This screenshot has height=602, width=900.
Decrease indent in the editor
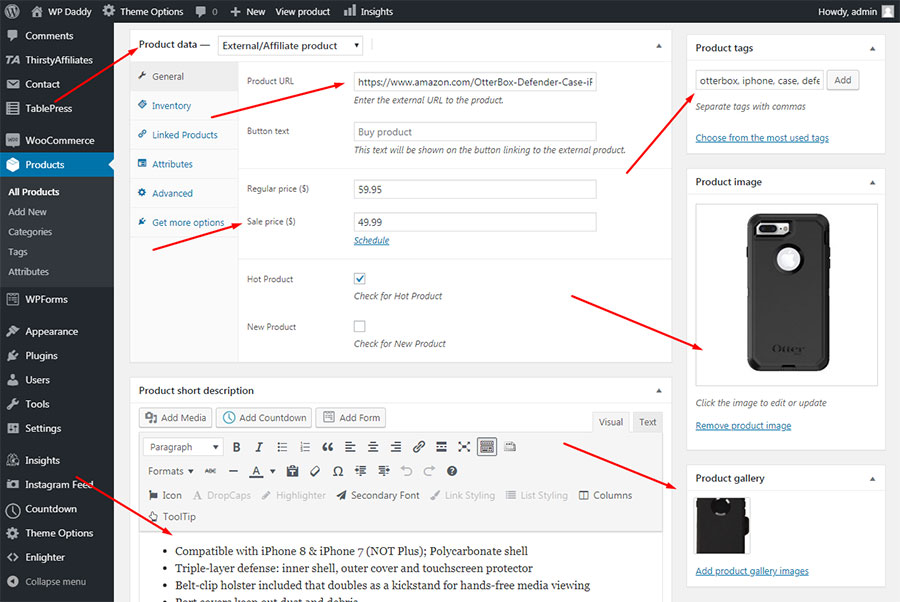[x=360, y=471]
